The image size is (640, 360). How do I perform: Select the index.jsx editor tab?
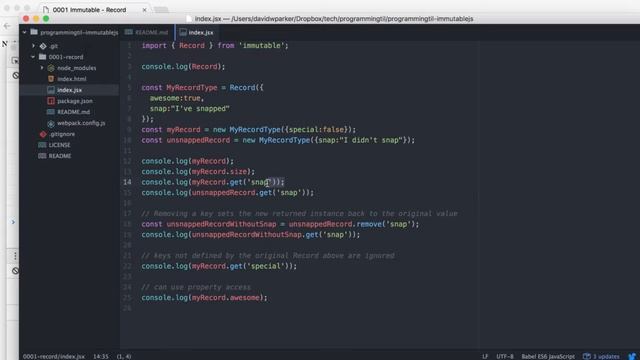(x=196, y=32)
